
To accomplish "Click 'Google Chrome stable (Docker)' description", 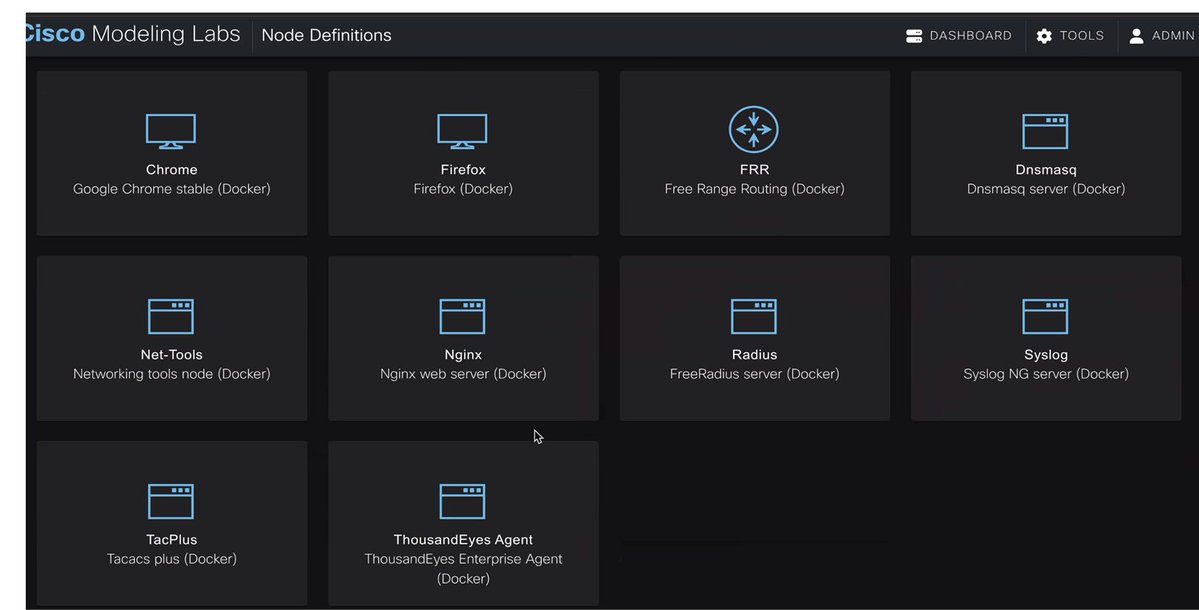I will 171,189.
